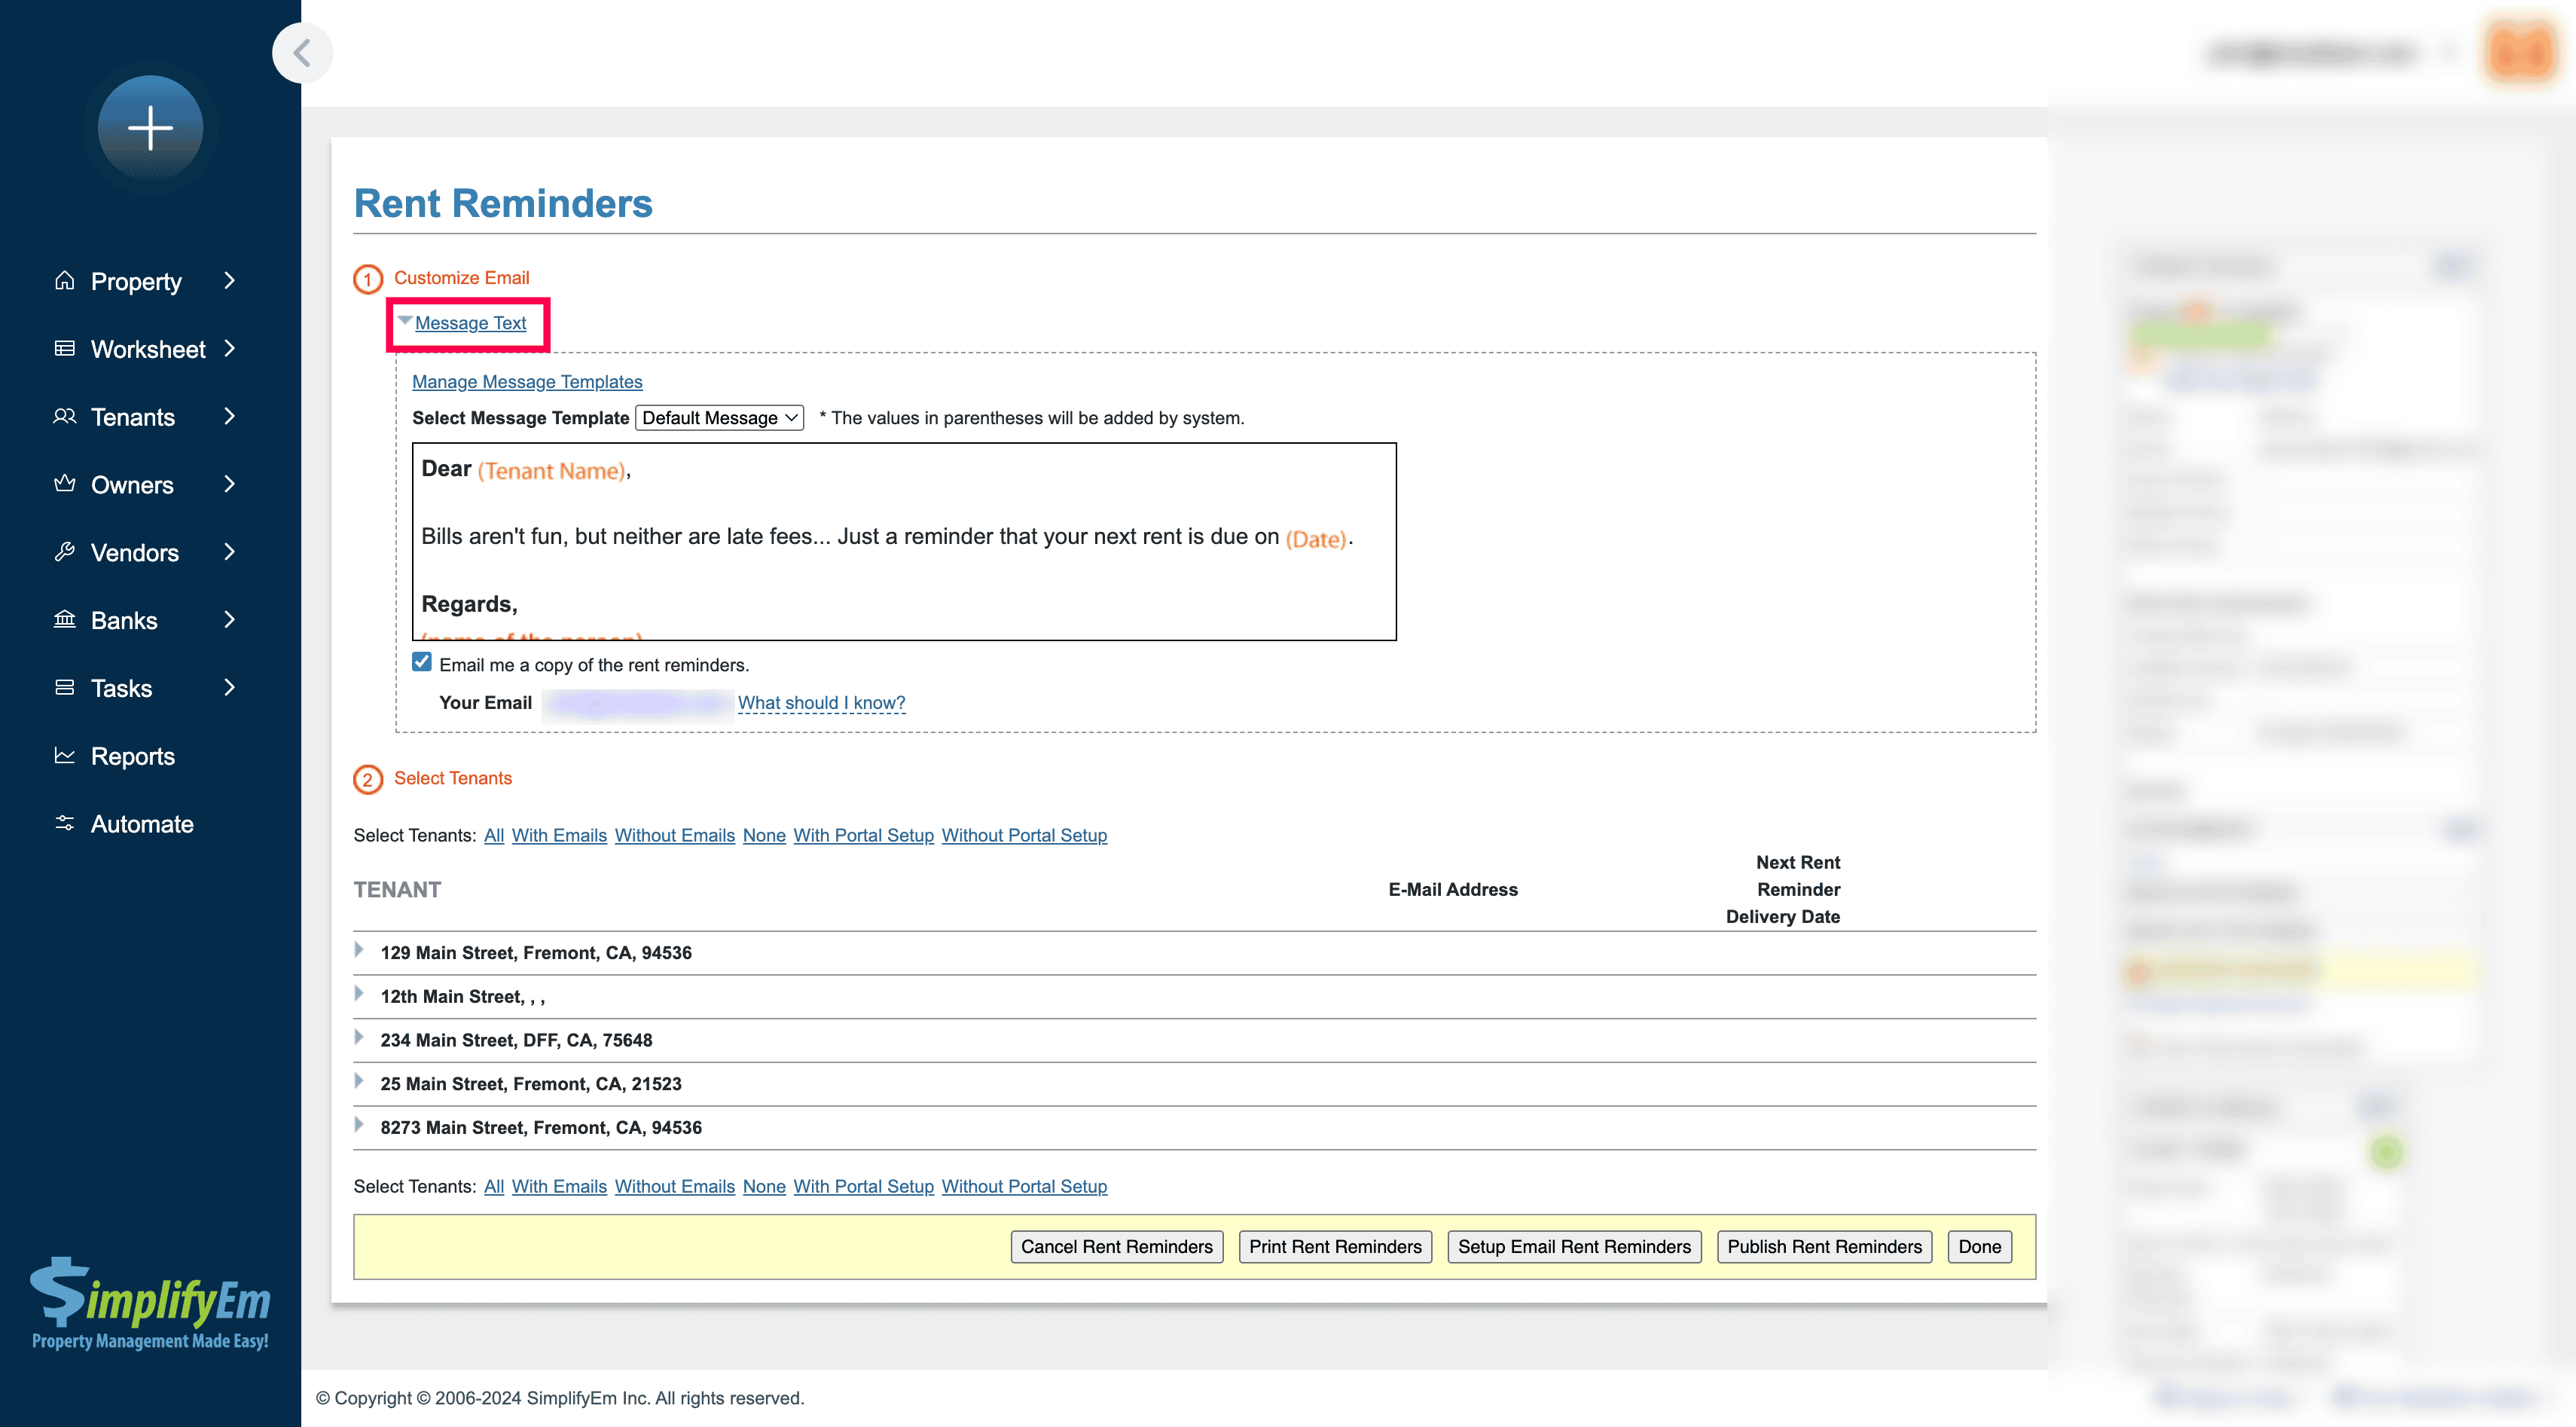This screenshot has width=2576, height=1427.
Task: Select tenants With Emails link
Action: [559, 835]
